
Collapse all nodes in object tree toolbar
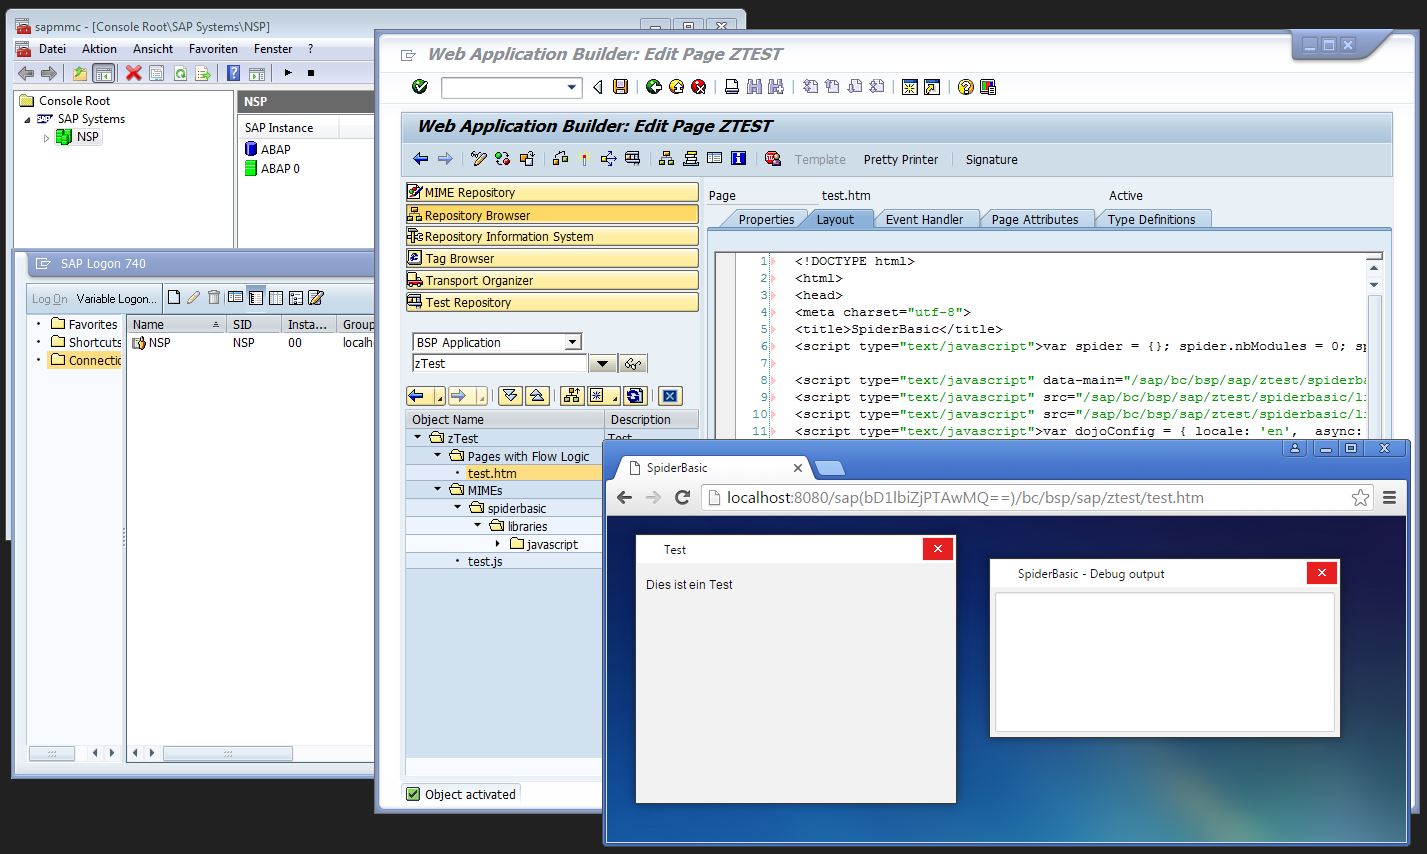click(537, 396)
